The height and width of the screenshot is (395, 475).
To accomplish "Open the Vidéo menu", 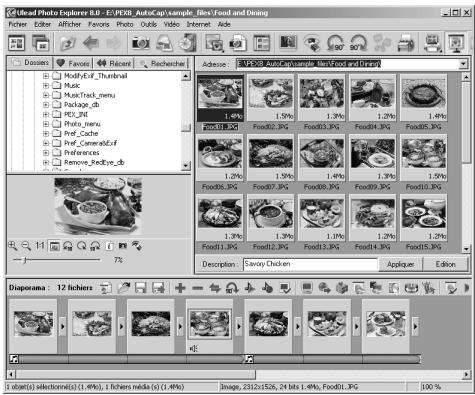I will (x=172, y=24).
